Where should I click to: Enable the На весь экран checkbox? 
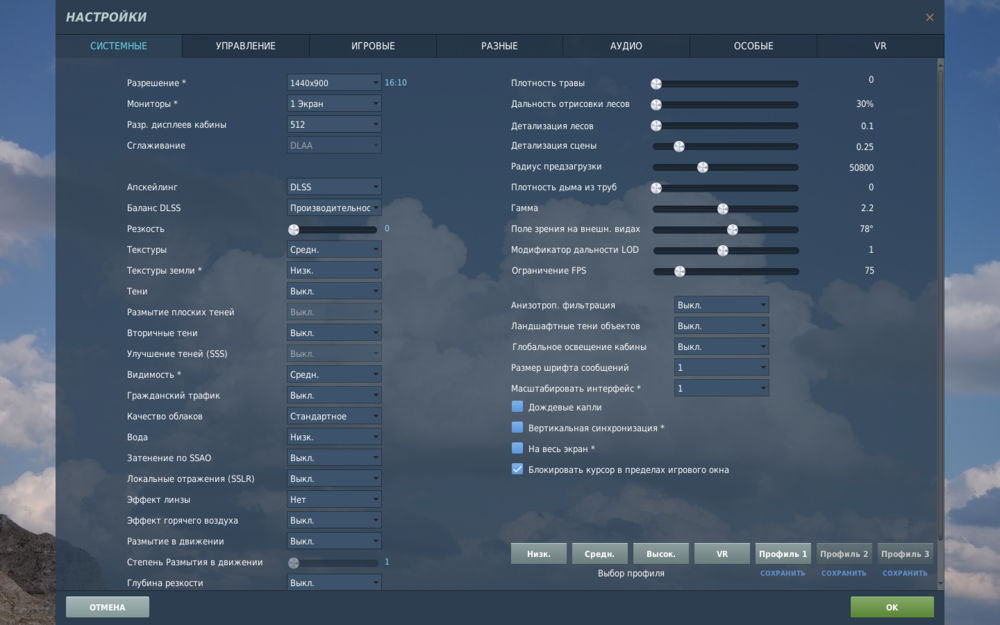517,448
